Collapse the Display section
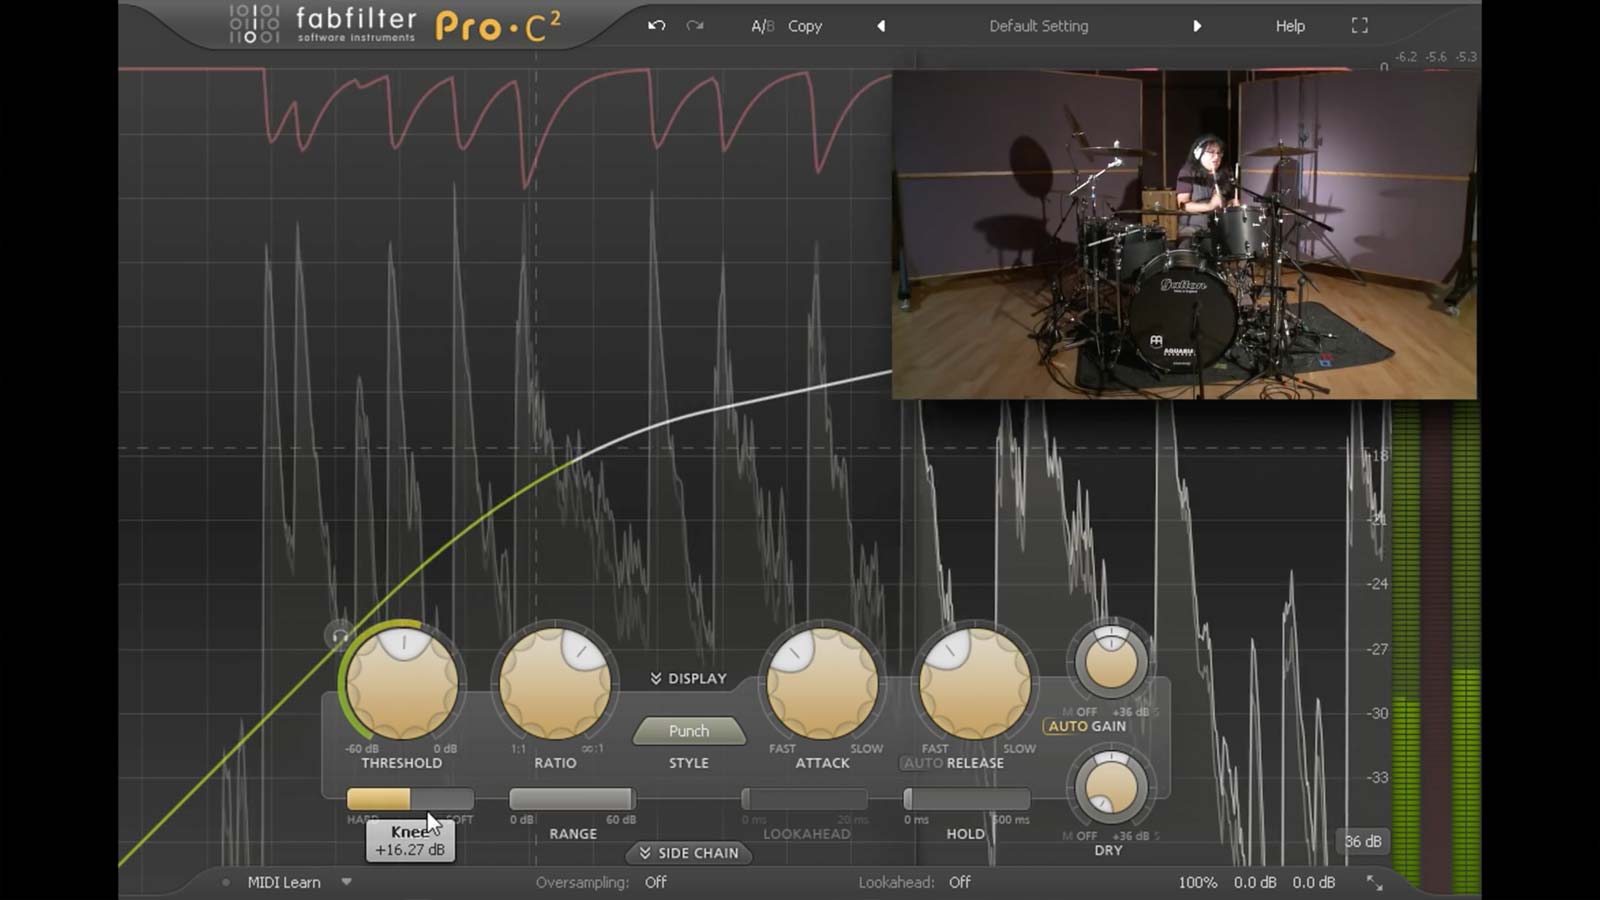This screenshot has width=1600, height=900. (688, 678)
